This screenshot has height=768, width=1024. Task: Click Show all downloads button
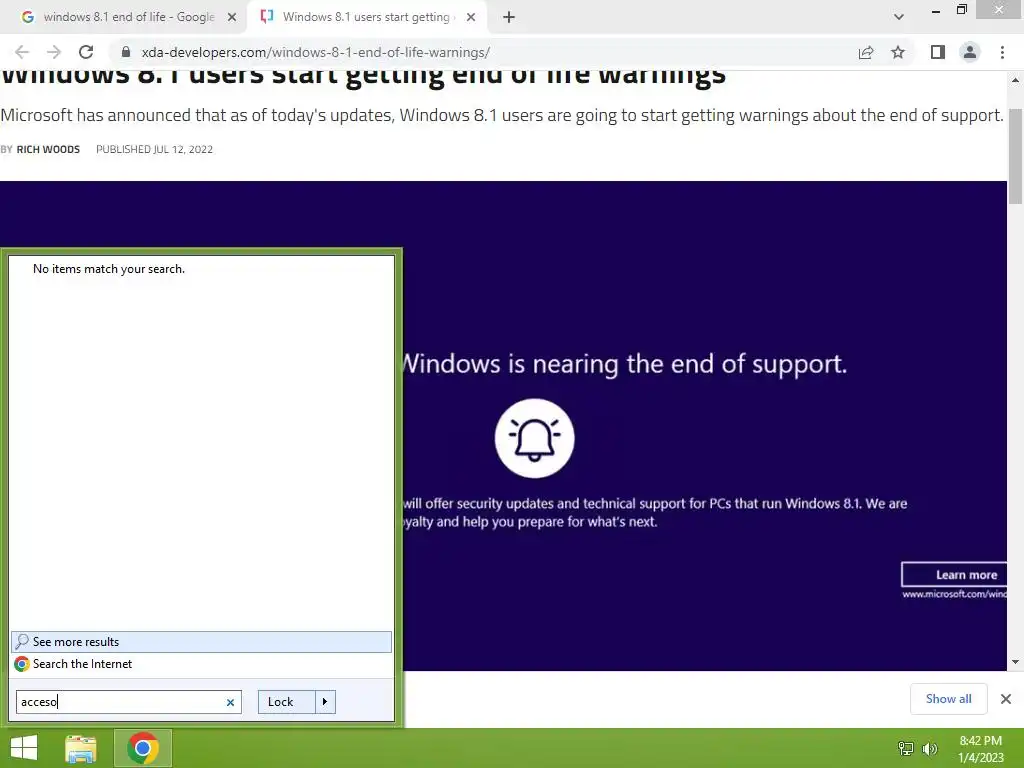pos(948,699)
